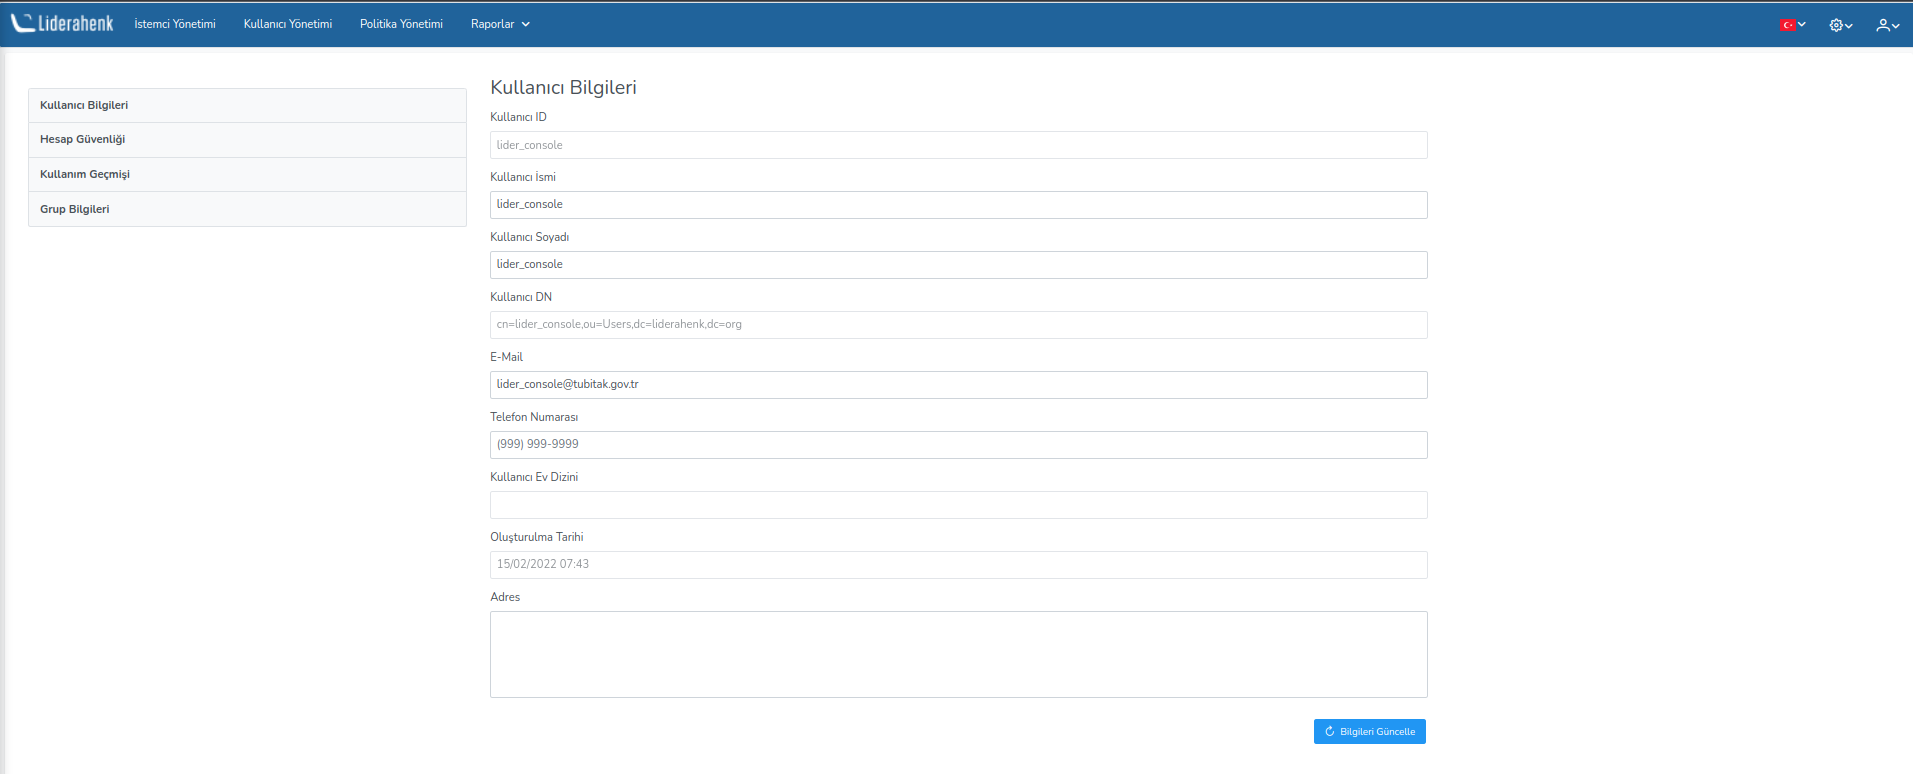This screenshot has width=1913, height=774.
Task: Select Politika Yönetimi in the navbar
Action: (401, 24)
